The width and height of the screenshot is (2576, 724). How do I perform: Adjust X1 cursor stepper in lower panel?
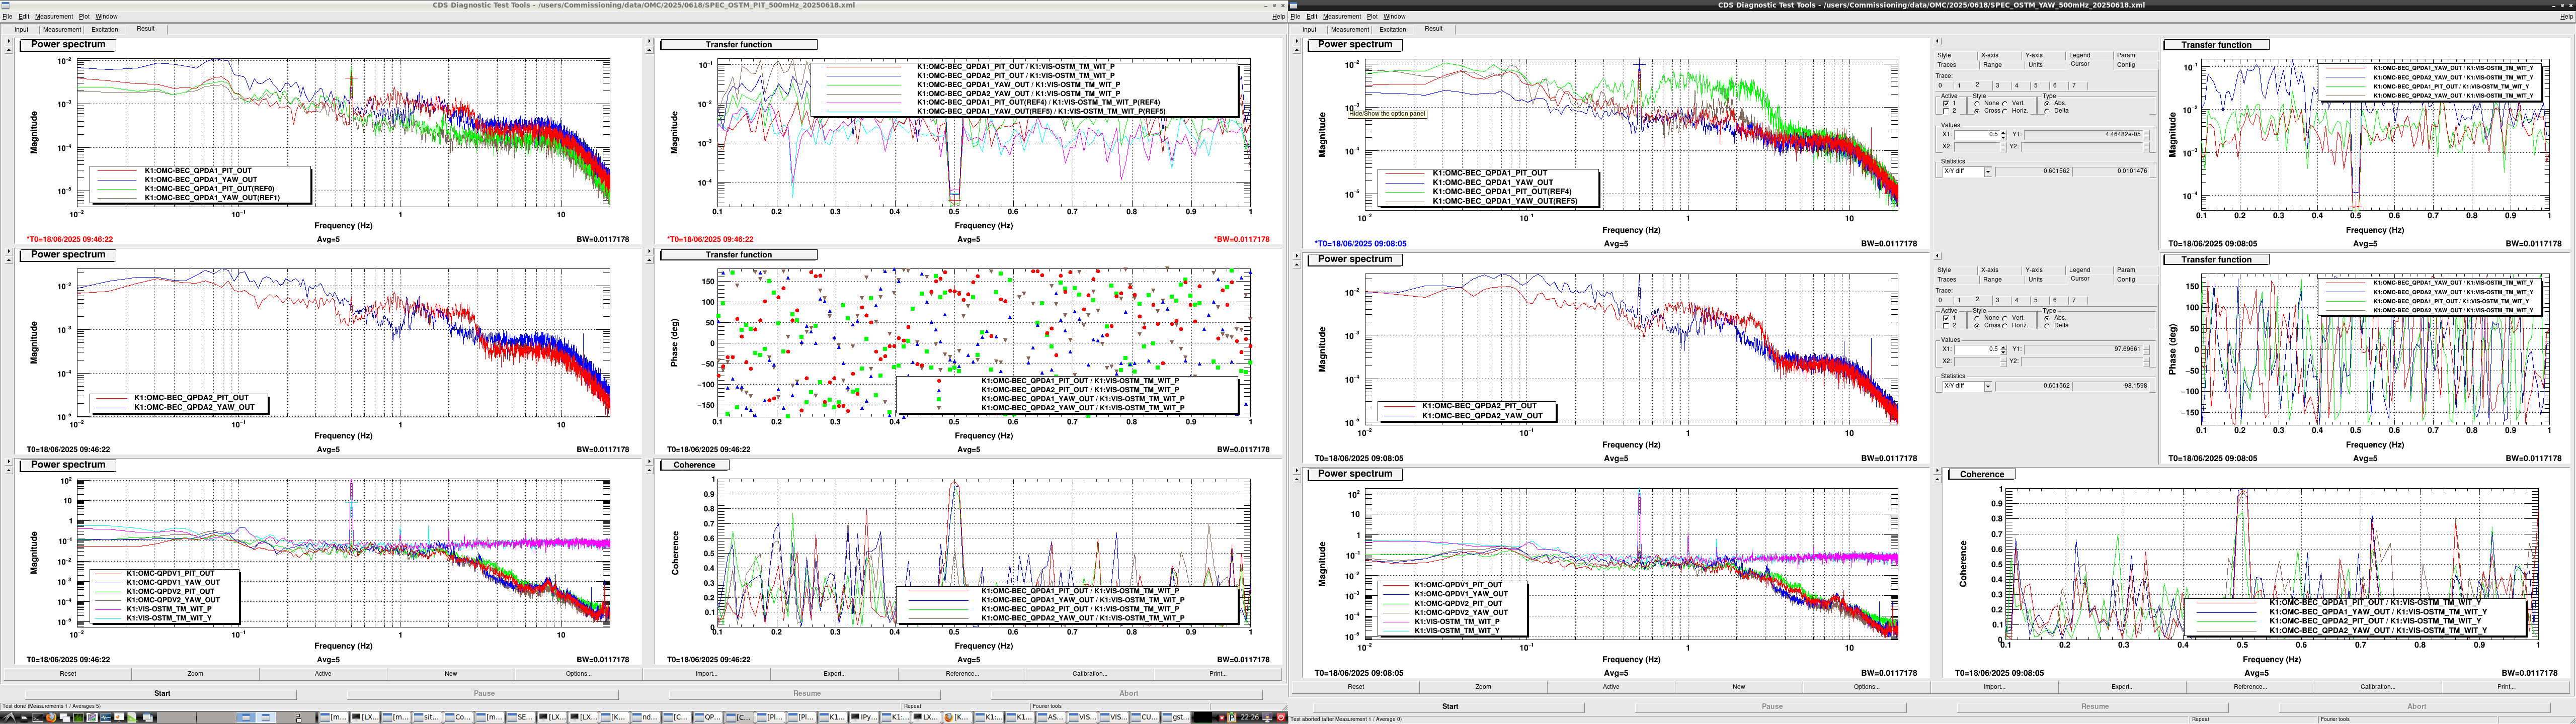[2003, 350]
